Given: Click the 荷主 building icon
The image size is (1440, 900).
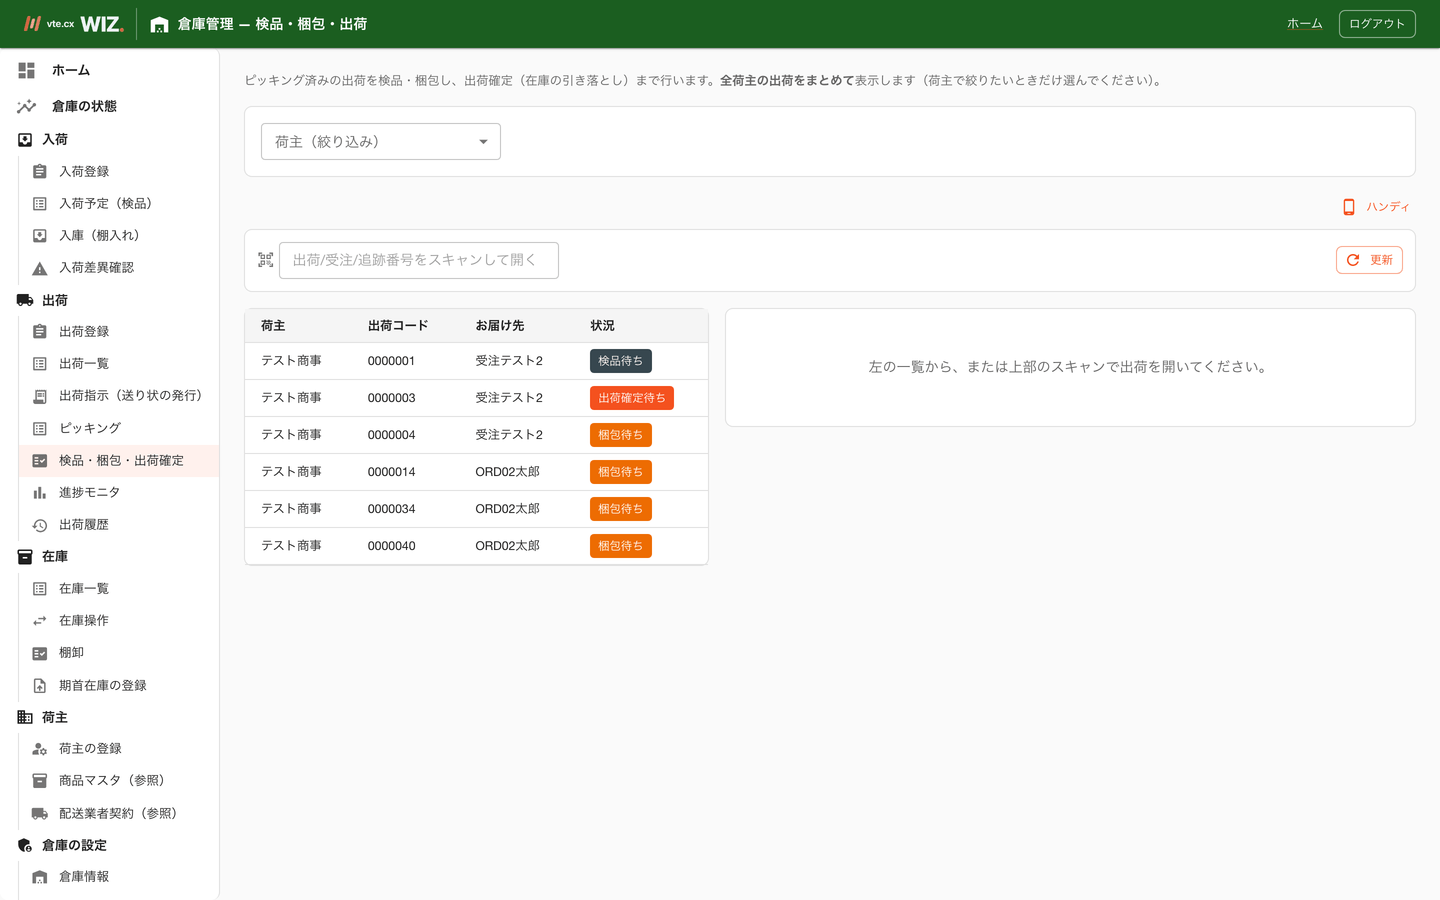Looking at the screenshot, I should [x=25, y=717].
